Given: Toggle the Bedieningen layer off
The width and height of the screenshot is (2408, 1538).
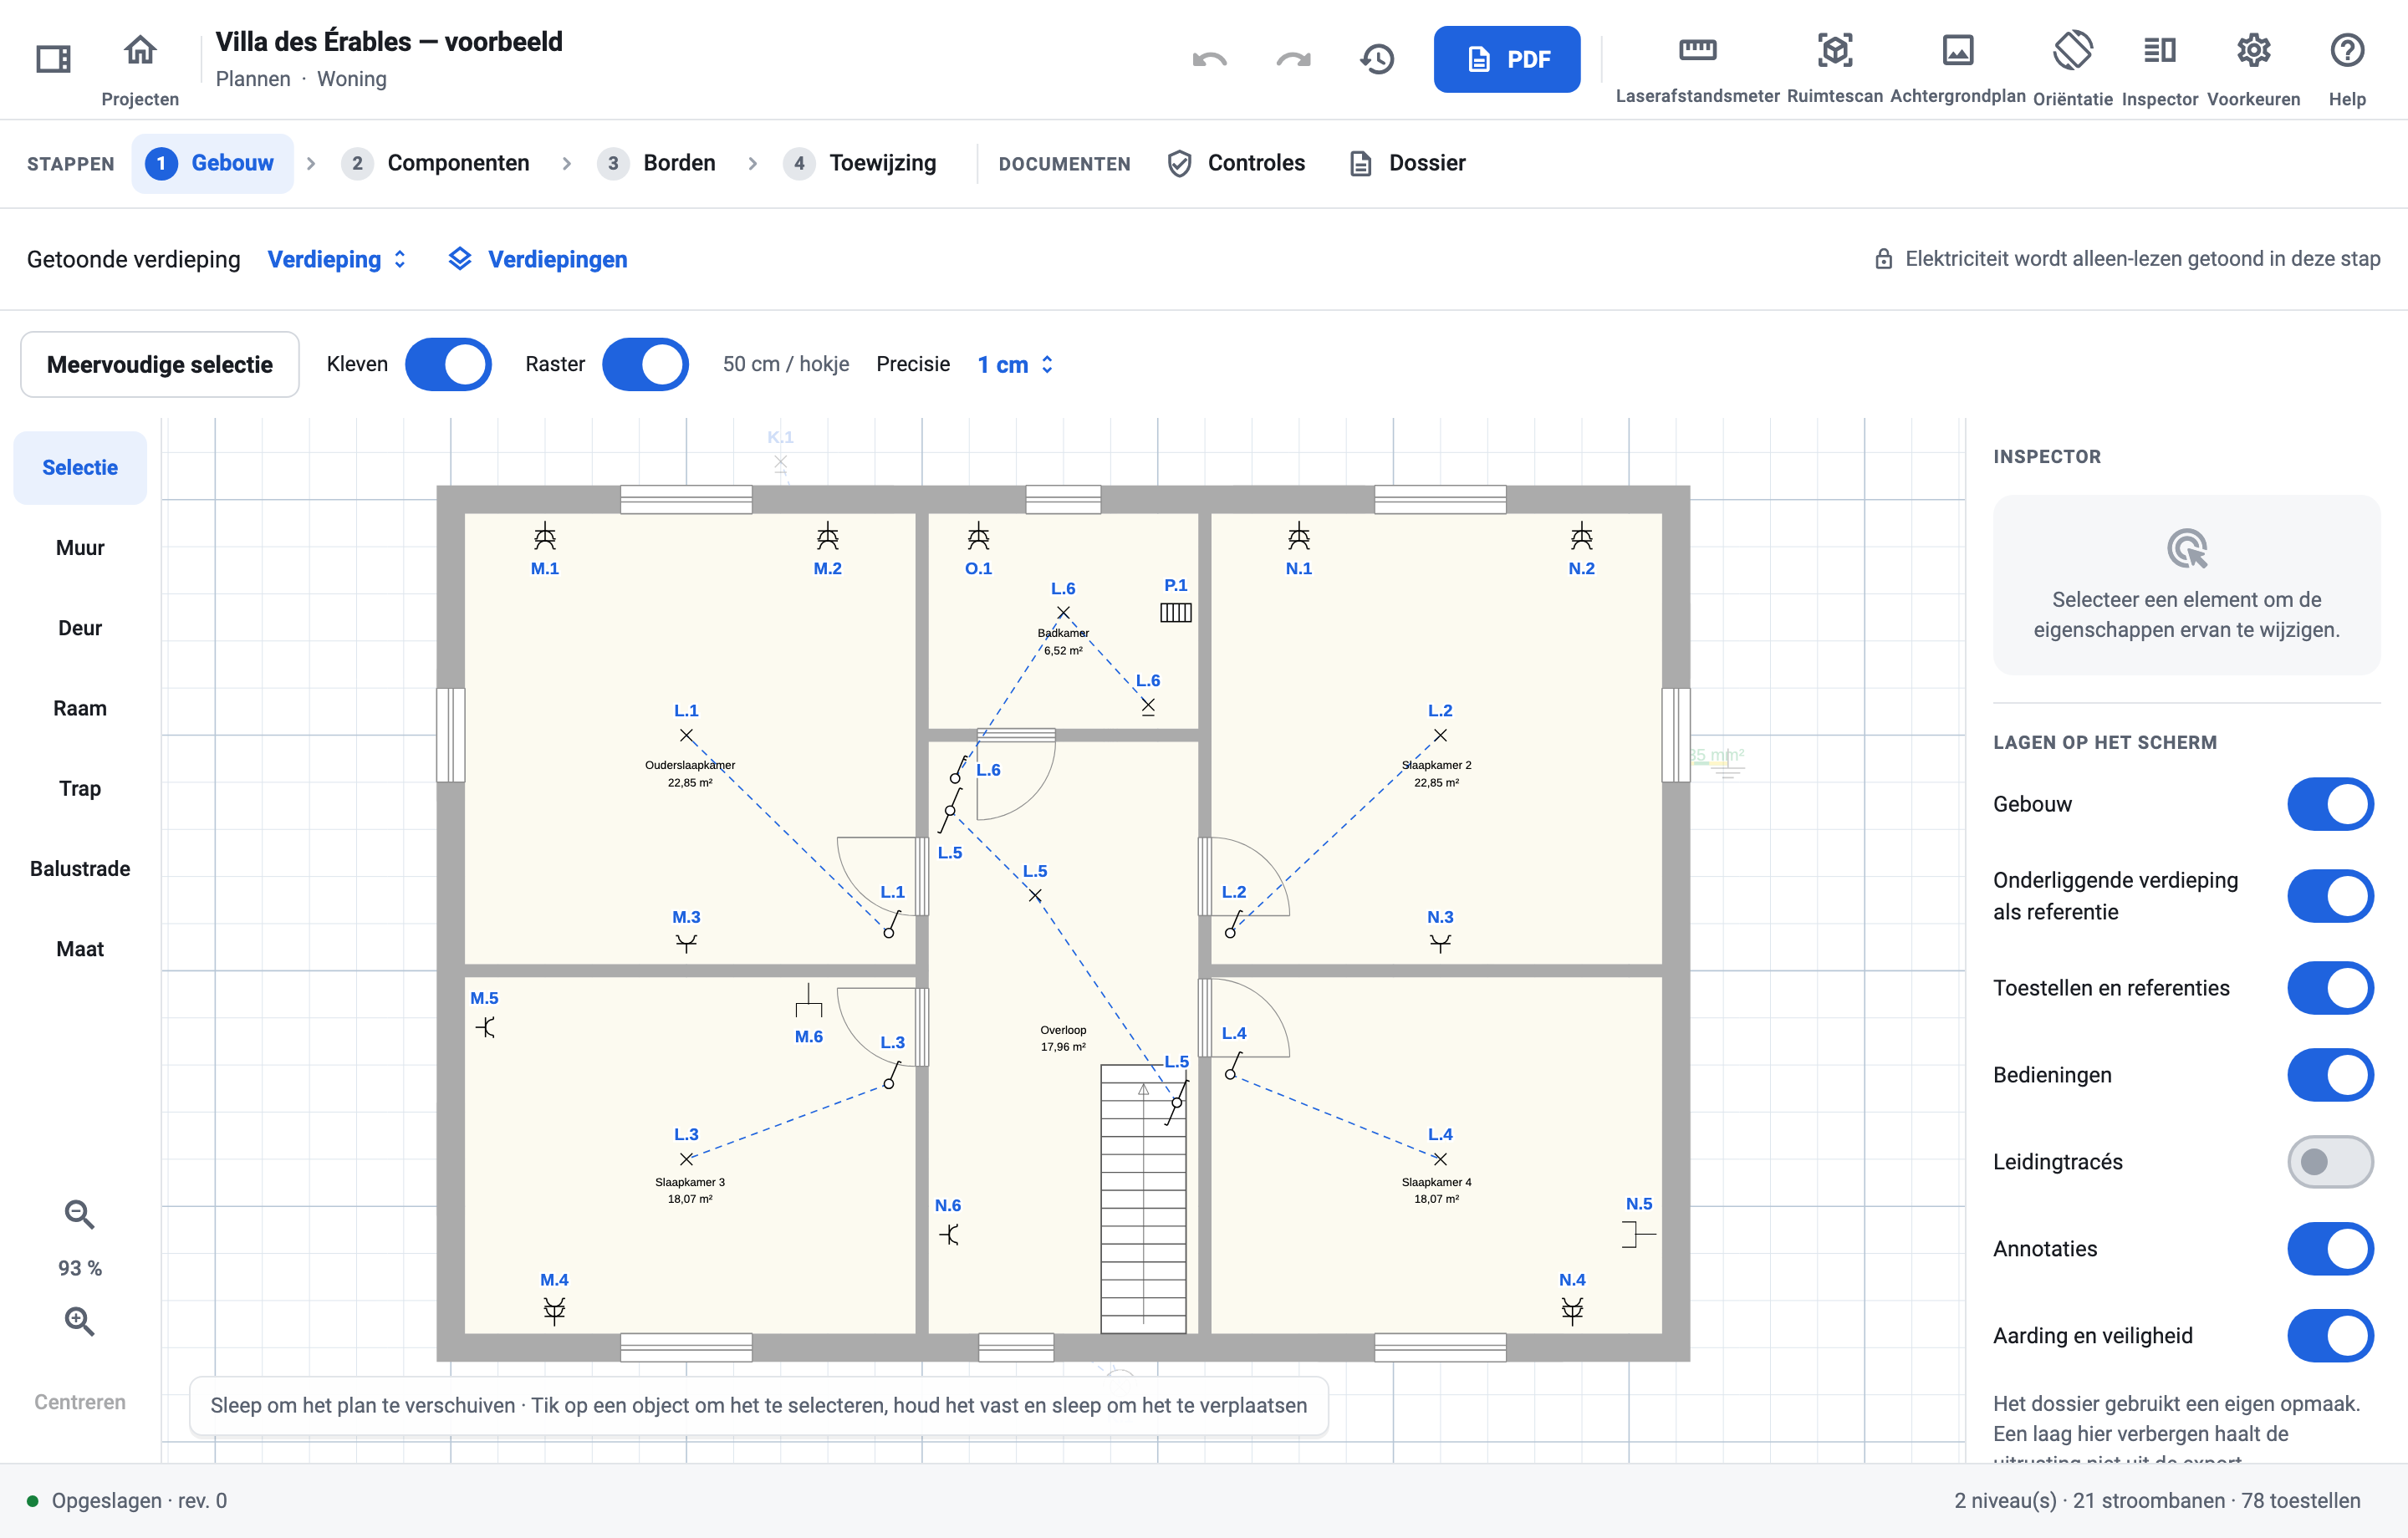Looking at the screenshot, I should tap(2330, 1074).
